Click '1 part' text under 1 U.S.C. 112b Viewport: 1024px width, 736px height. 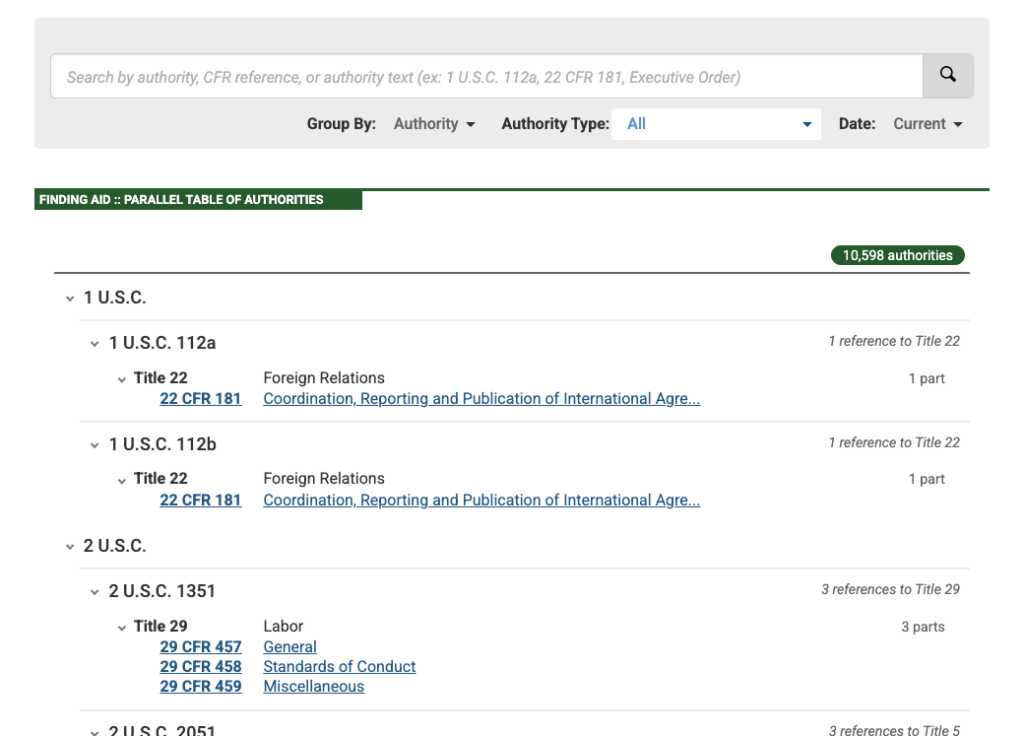click(x=927, y=479)
